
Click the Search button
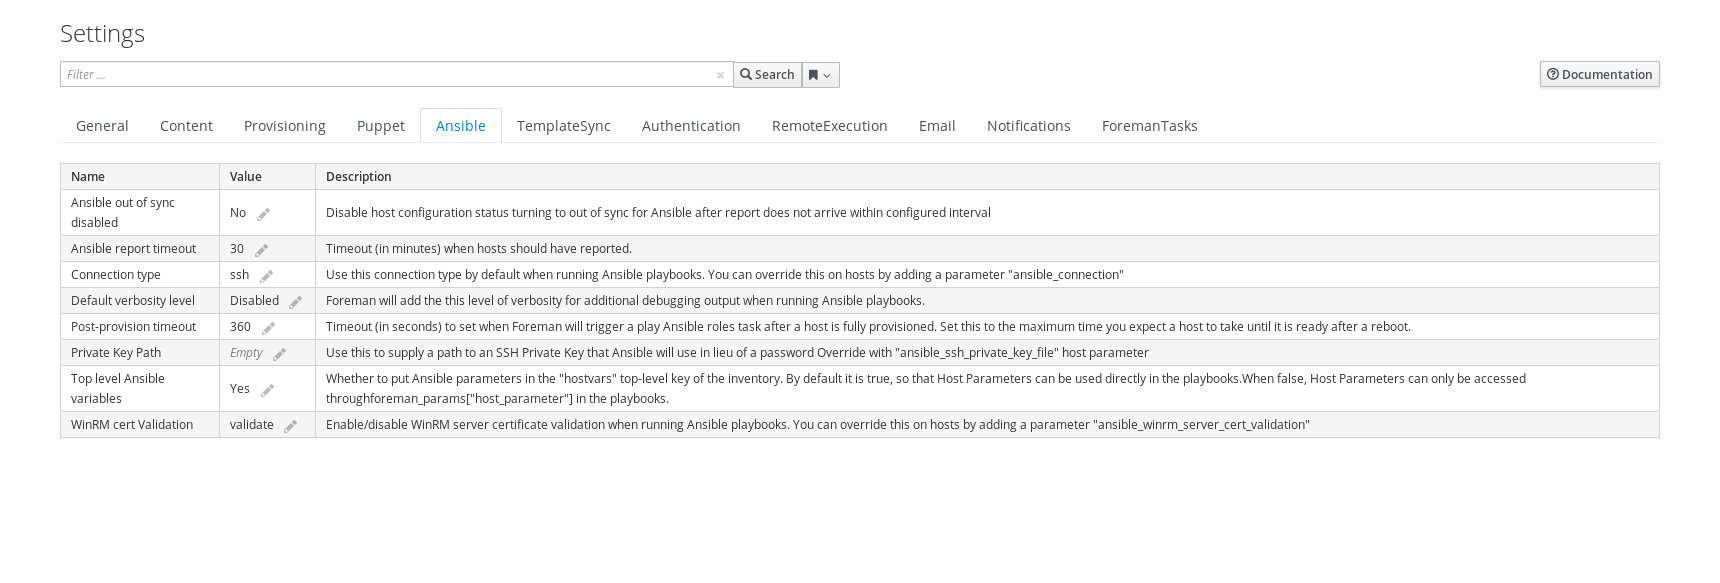(x=767, y=75)
